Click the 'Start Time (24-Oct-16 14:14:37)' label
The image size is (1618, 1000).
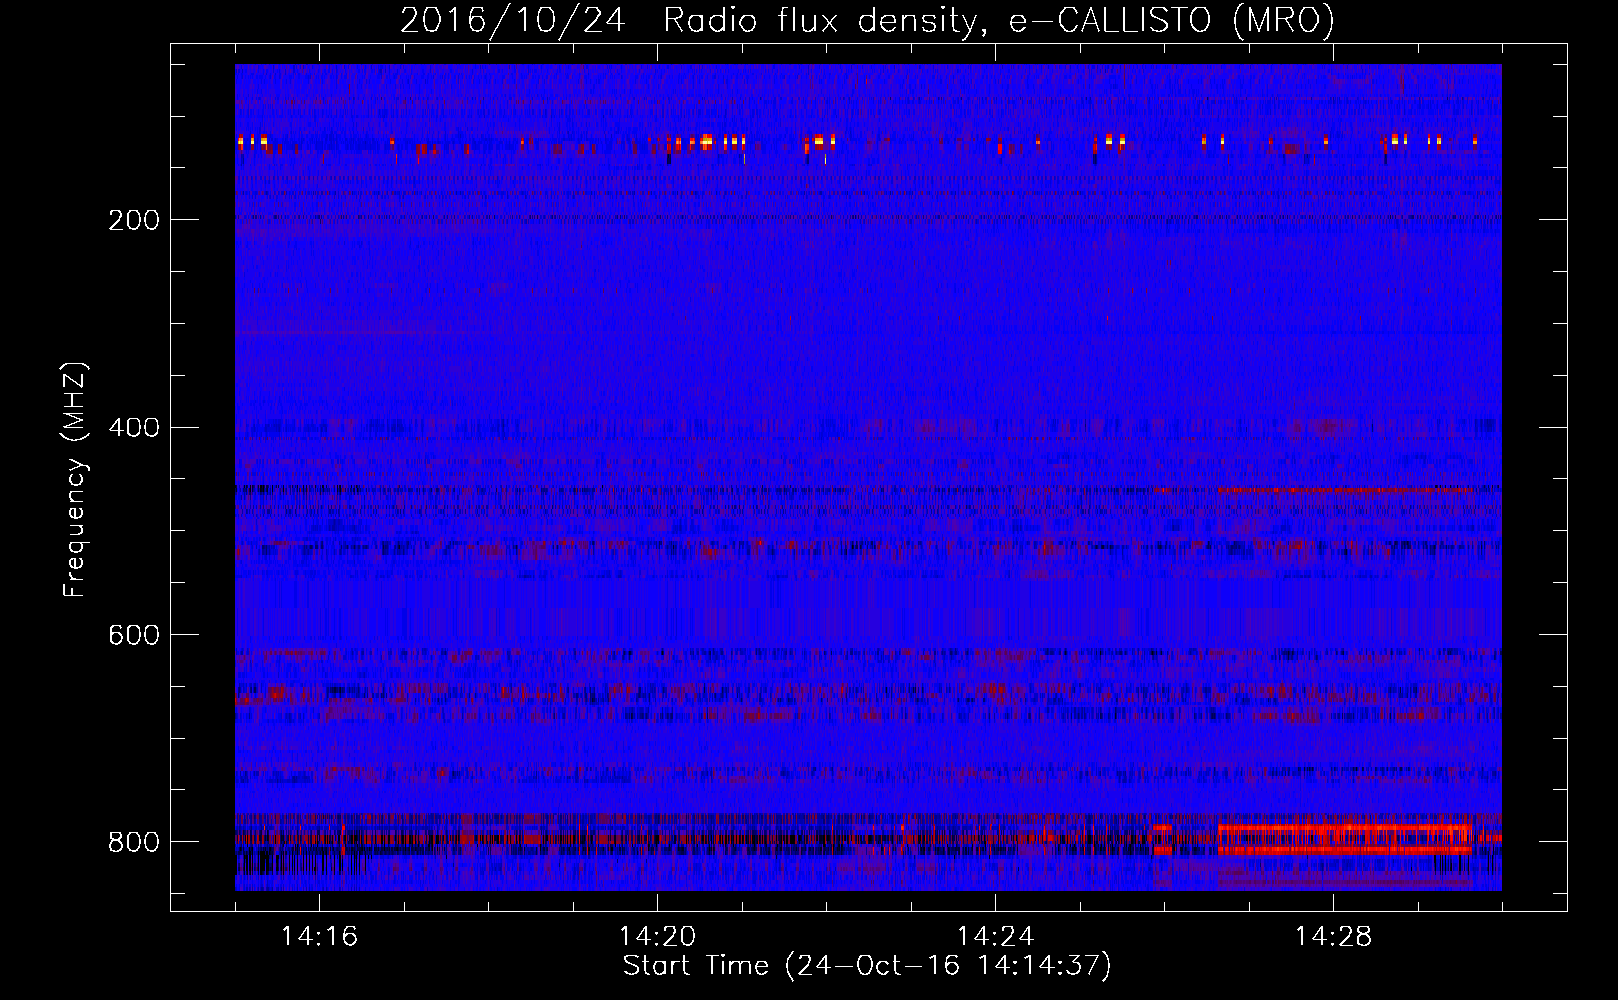point(867,966)
